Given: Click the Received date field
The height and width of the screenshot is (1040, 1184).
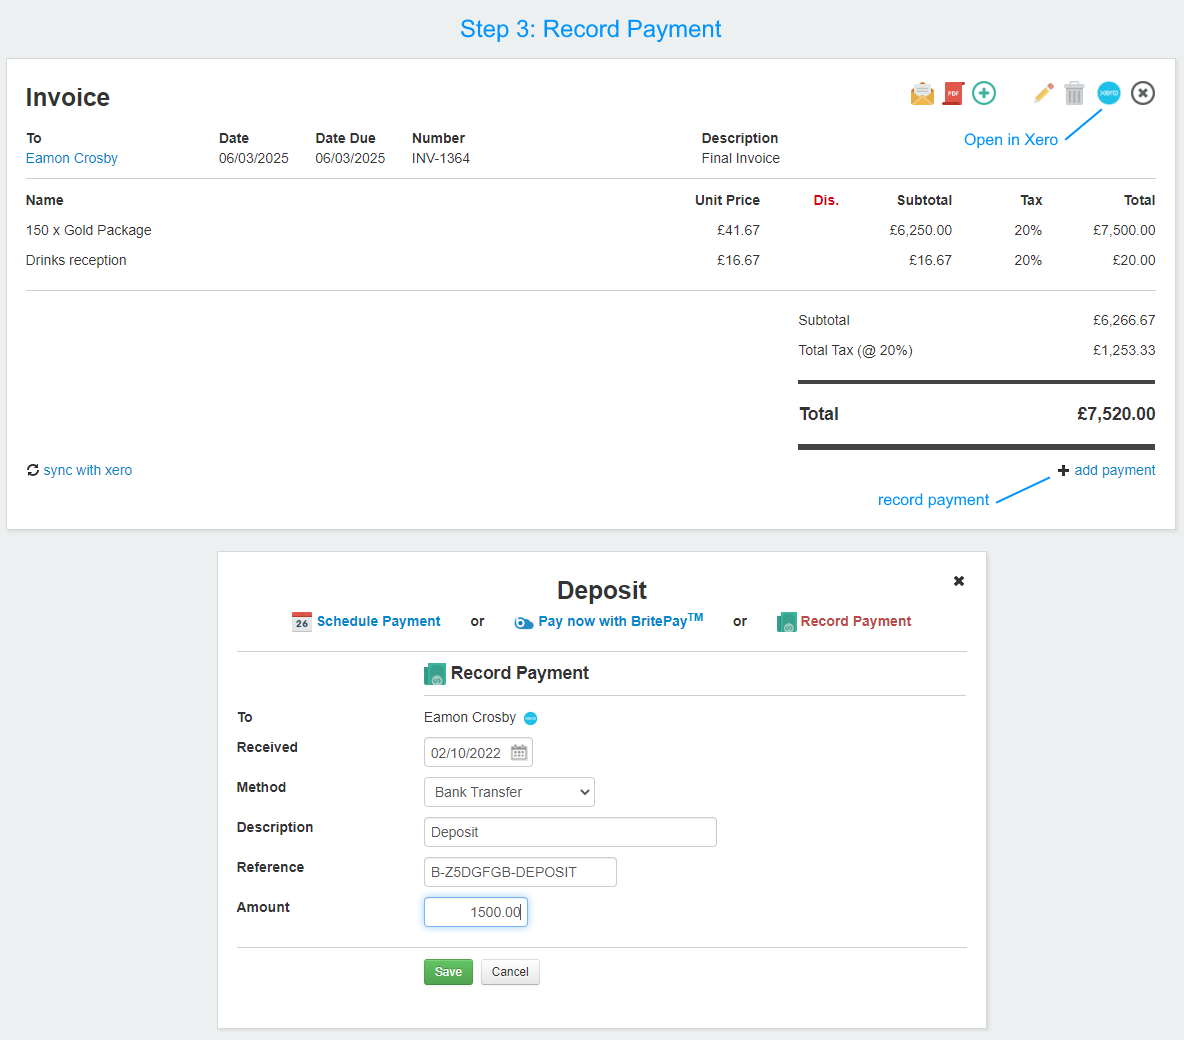Looking at the screenshot, I should (x=478, y=752).
